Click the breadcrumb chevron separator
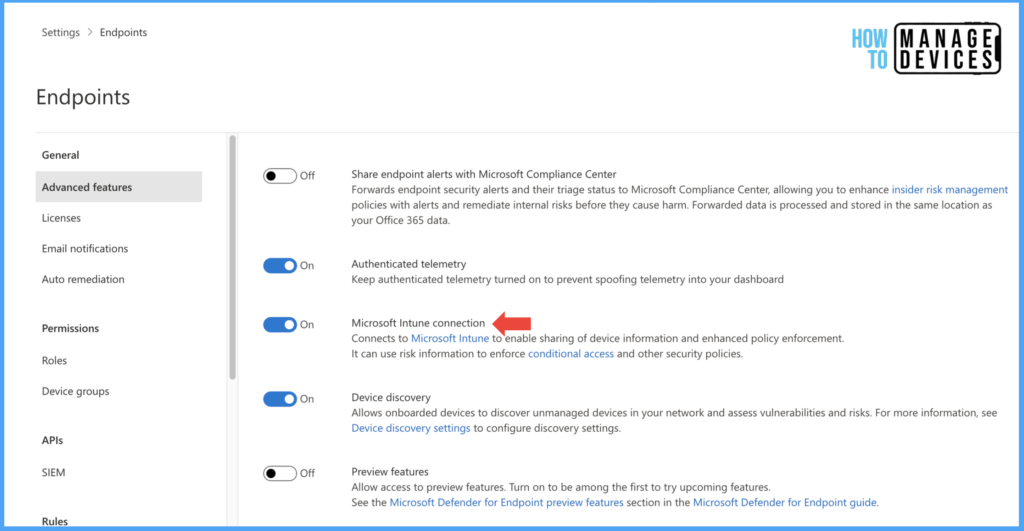 pyautogui.click(x=90, y=32)
